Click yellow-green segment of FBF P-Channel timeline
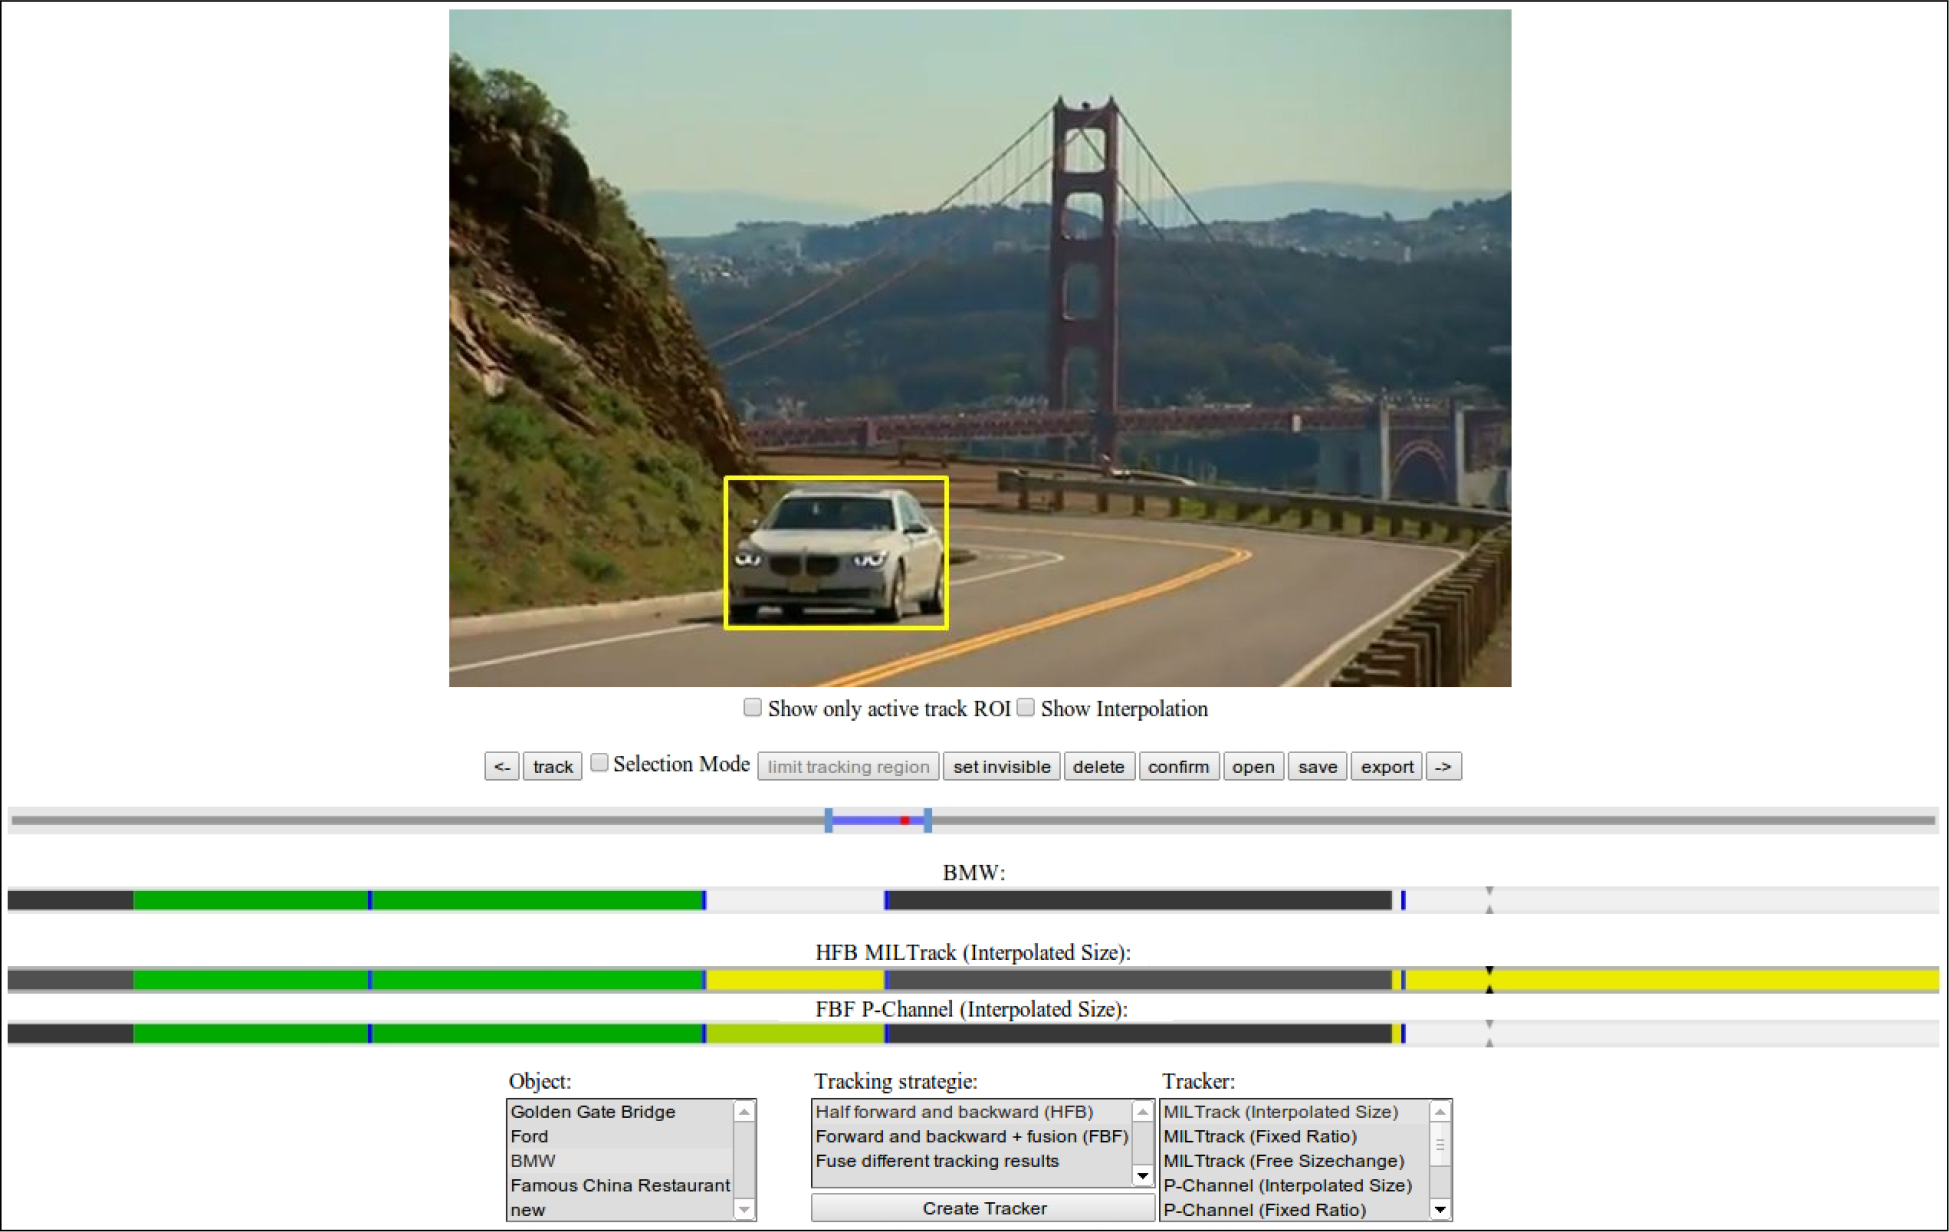 [795, 1034]
